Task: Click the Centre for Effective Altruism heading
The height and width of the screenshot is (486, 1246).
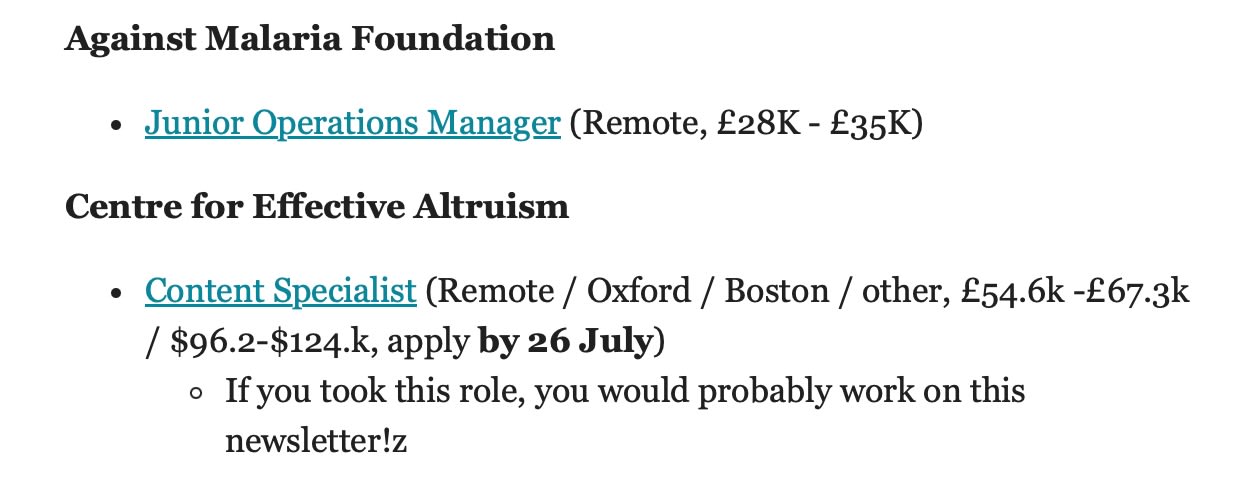Action: tap(316, 207)
